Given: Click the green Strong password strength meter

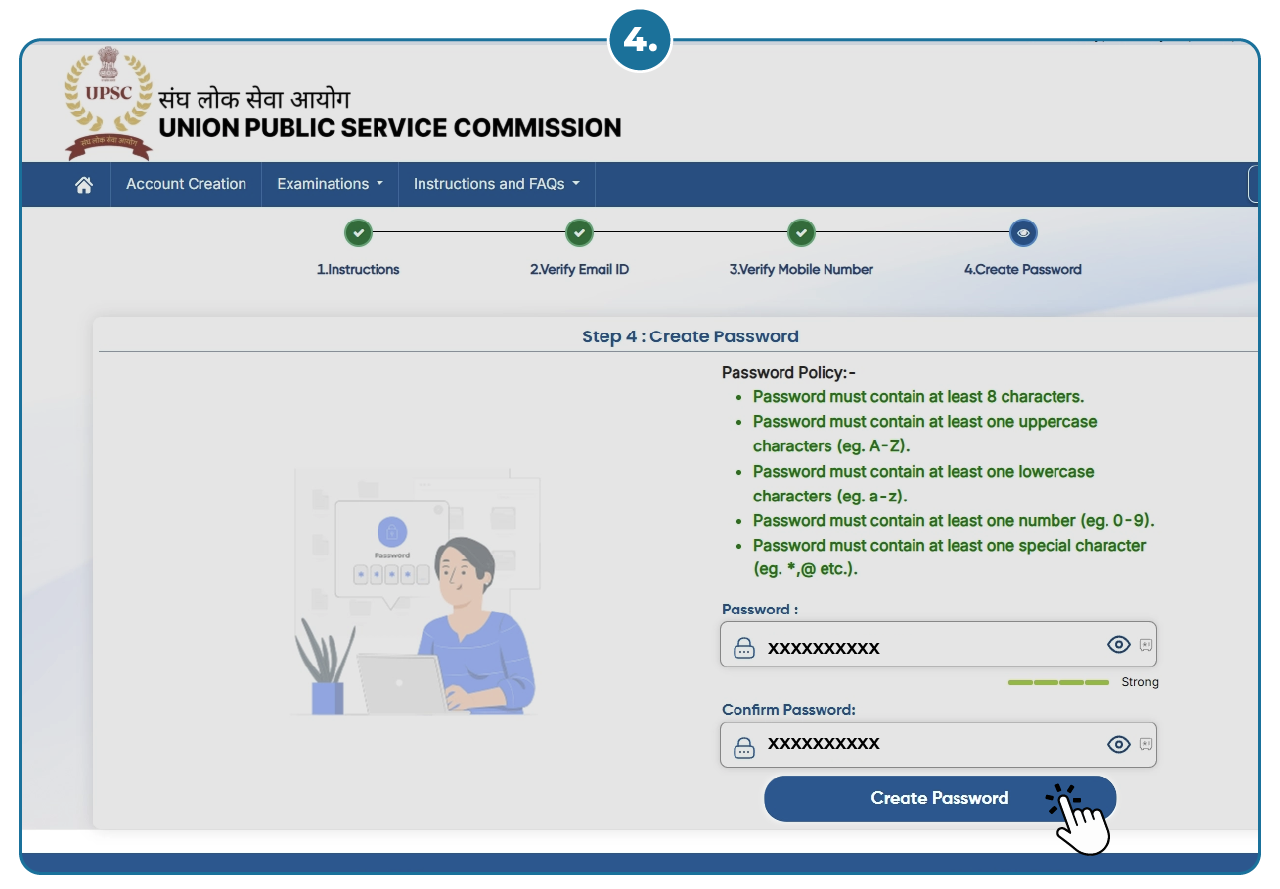Looking at the screenshot, I should [x=1059, y=681].
